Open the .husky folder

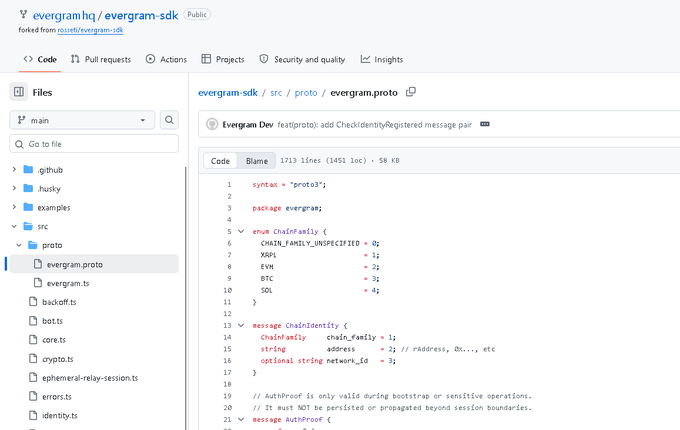pos(49,189)
